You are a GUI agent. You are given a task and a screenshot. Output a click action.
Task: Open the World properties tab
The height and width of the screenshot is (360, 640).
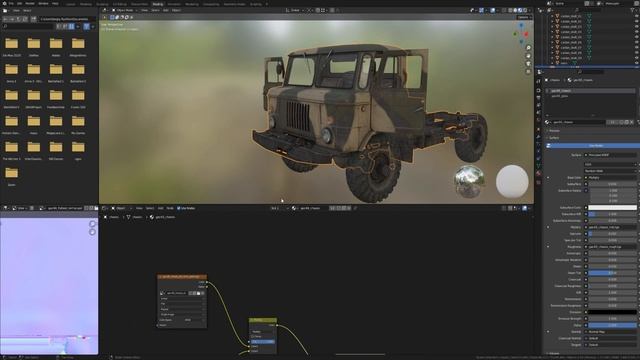tap(539, 121)
